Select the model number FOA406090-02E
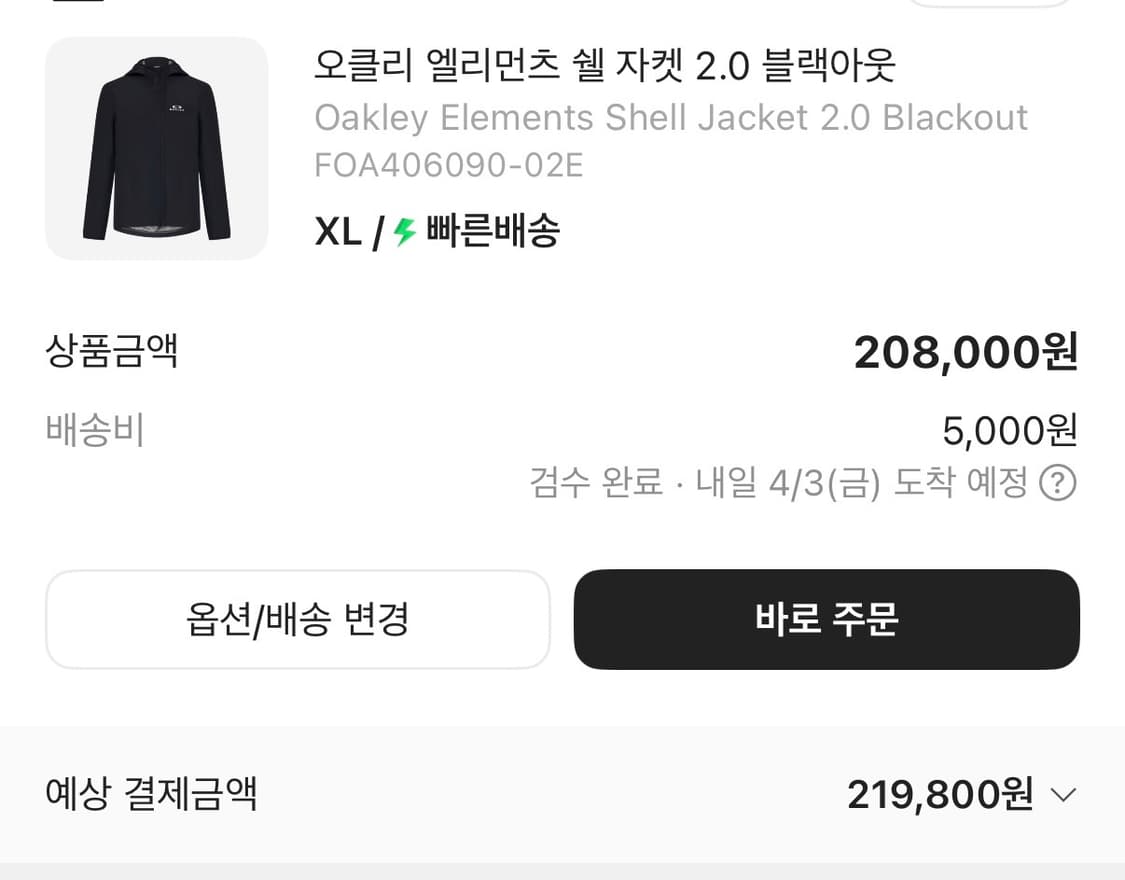The width and height of the screenshot is (1125, 880). coord(448,165)
